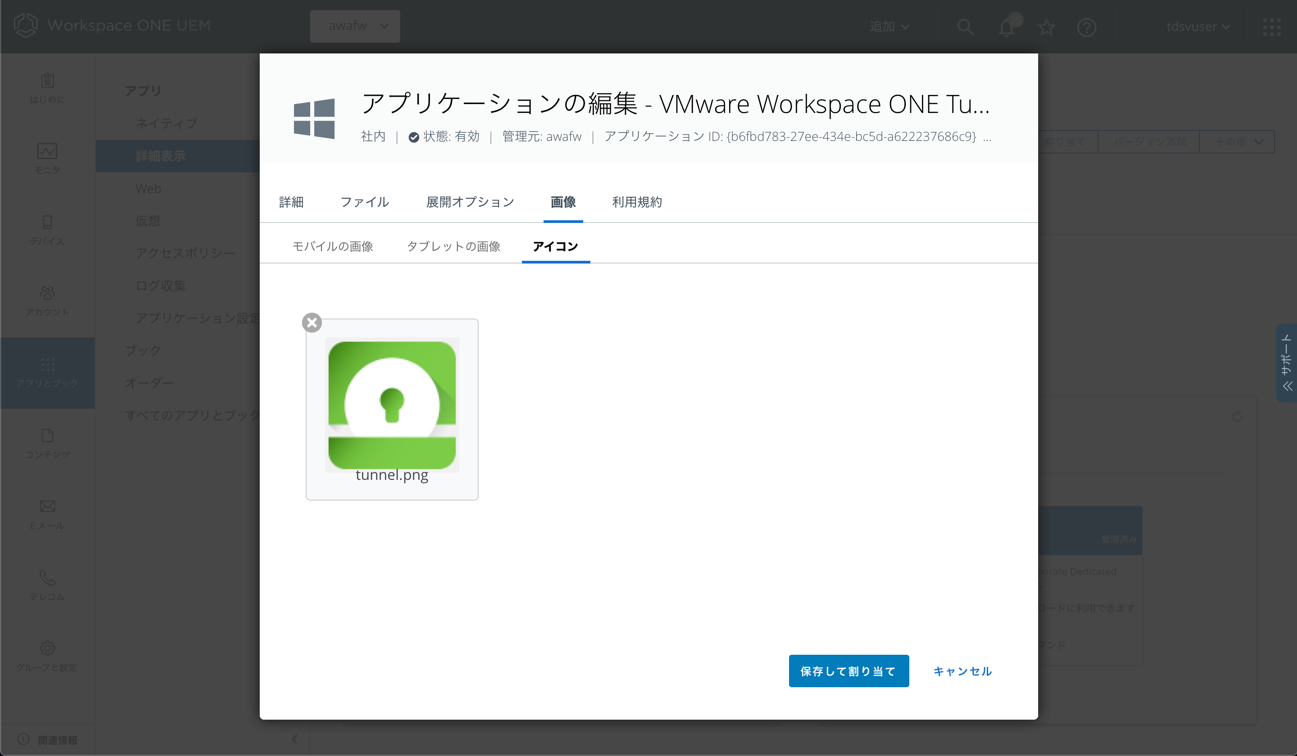Open the その他 dropdown behind the dialog
This screenshot has width=1297, height=756.
1238,142
